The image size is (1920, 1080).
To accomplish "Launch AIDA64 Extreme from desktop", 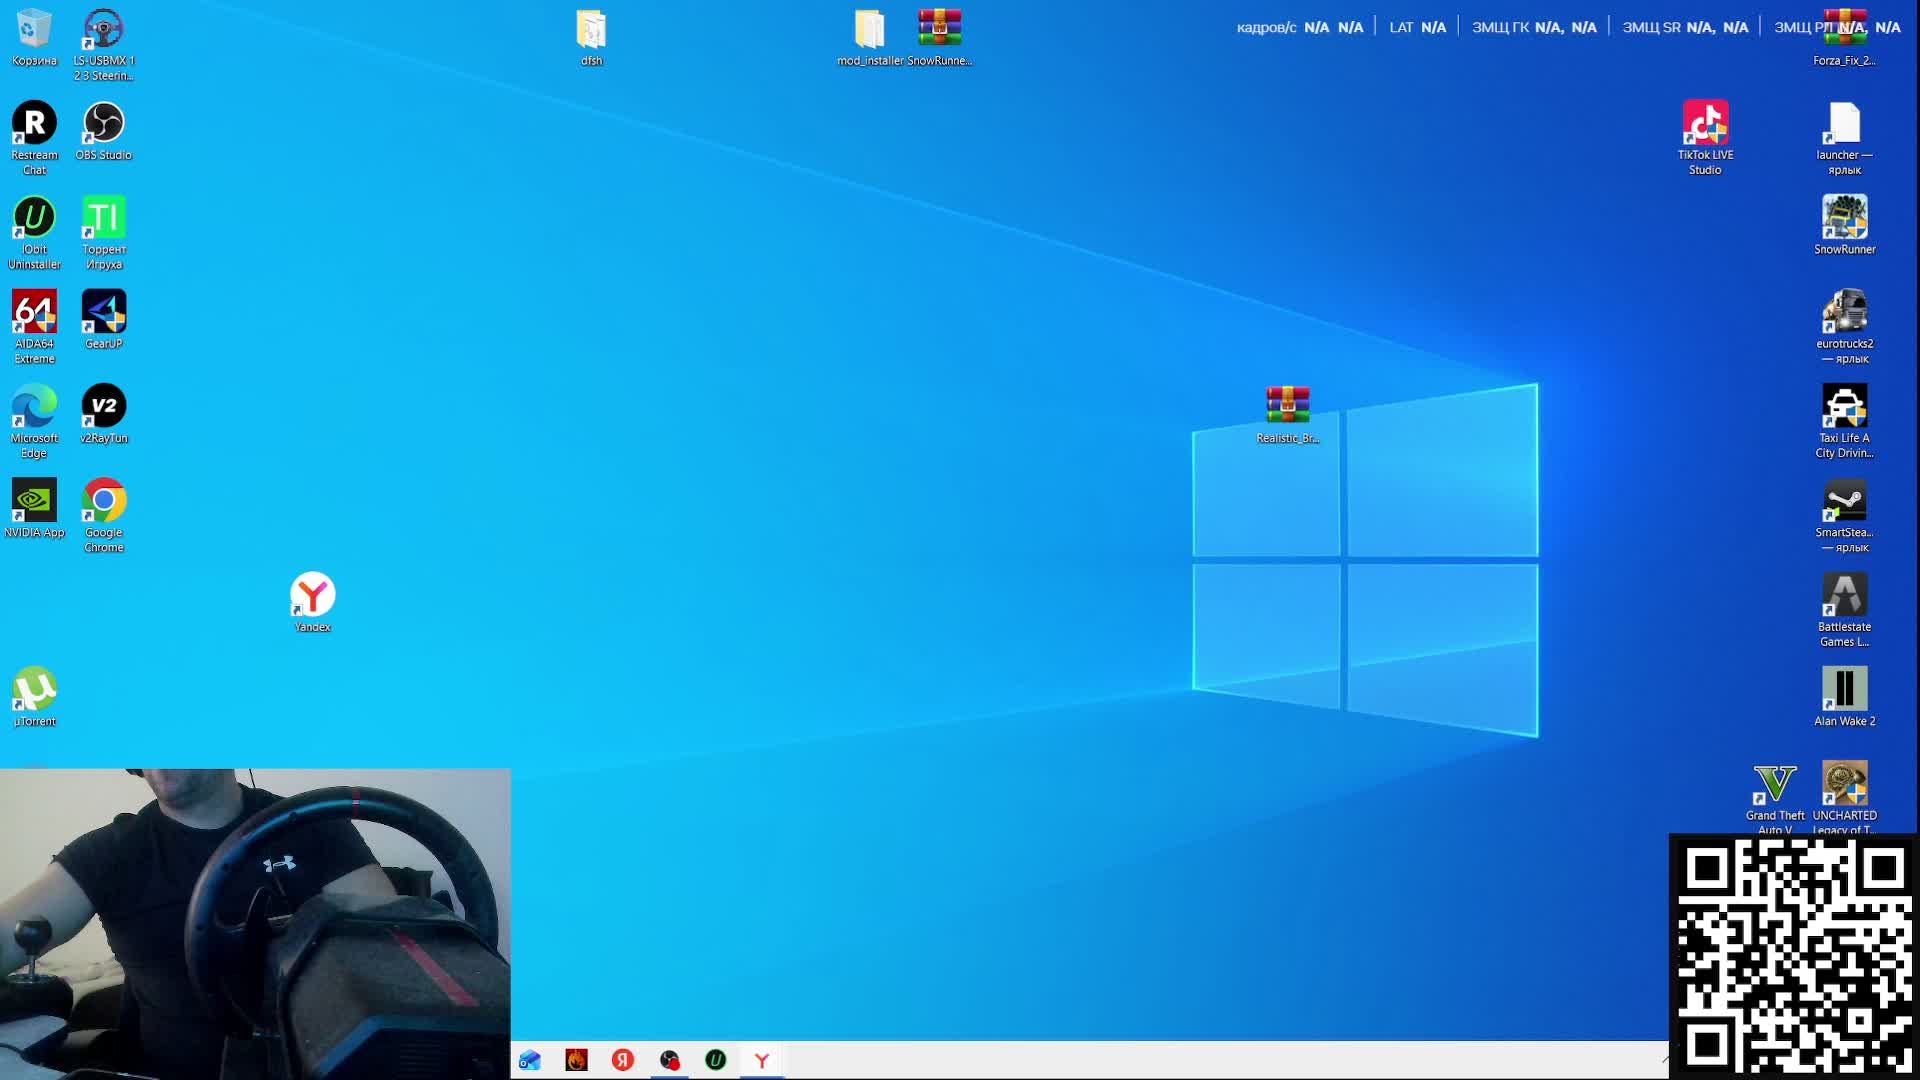I will tap(34, 313).
